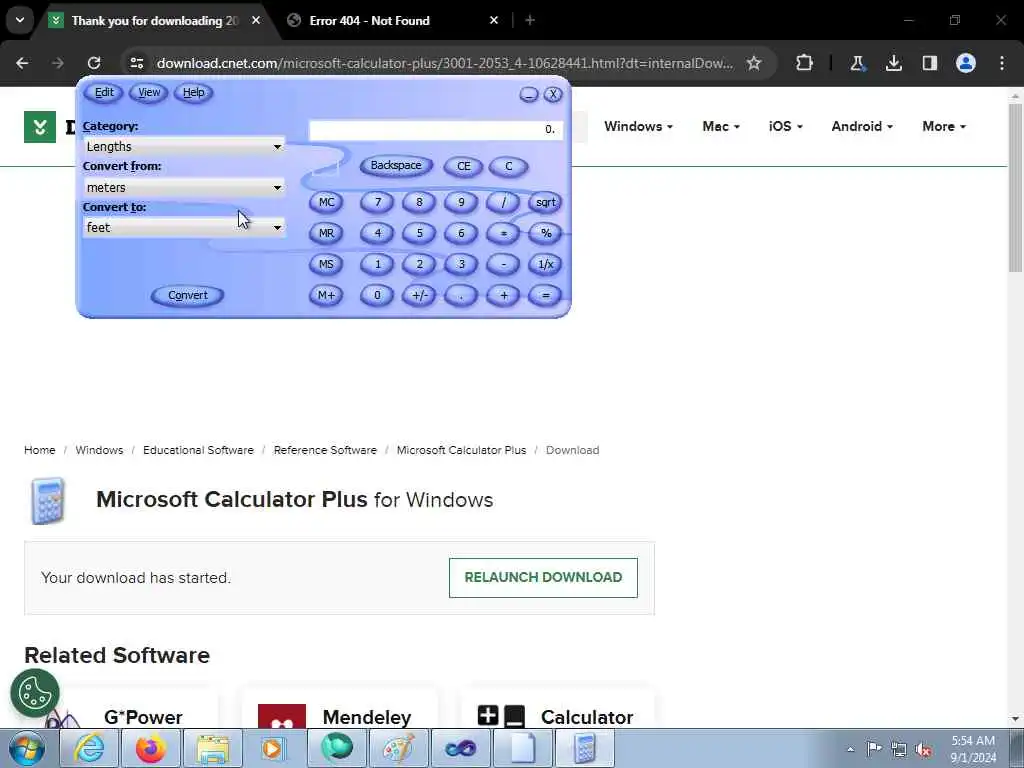Expand the Convert to dropdown showing feet
The width and height of the screenshot is (1024, 768).
click(x=184, y=227)
